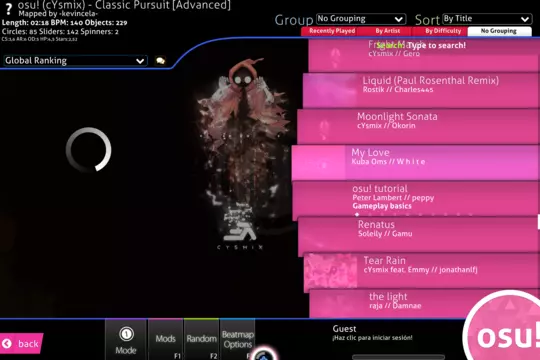540x360 pixels.
Task: Choose the osu! tutorial beatmap
Action: [416, 199]
